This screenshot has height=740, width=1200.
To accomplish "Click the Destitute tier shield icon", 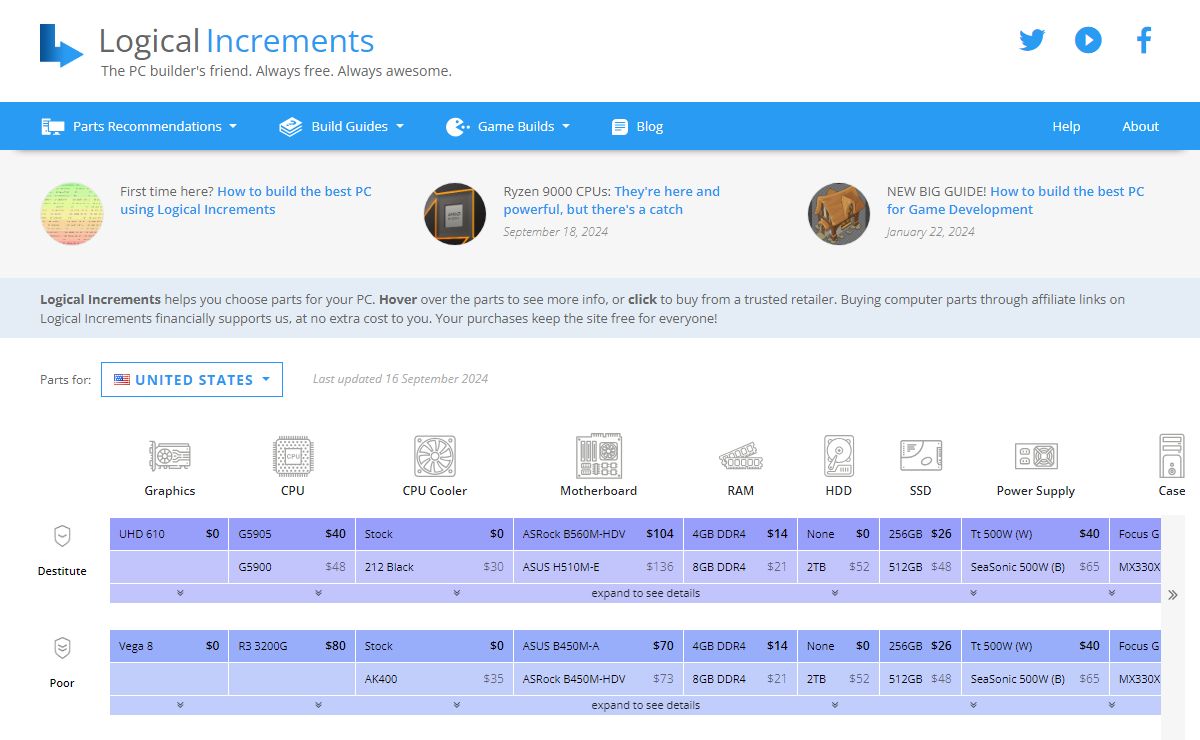I will click(x=62, y=537).
